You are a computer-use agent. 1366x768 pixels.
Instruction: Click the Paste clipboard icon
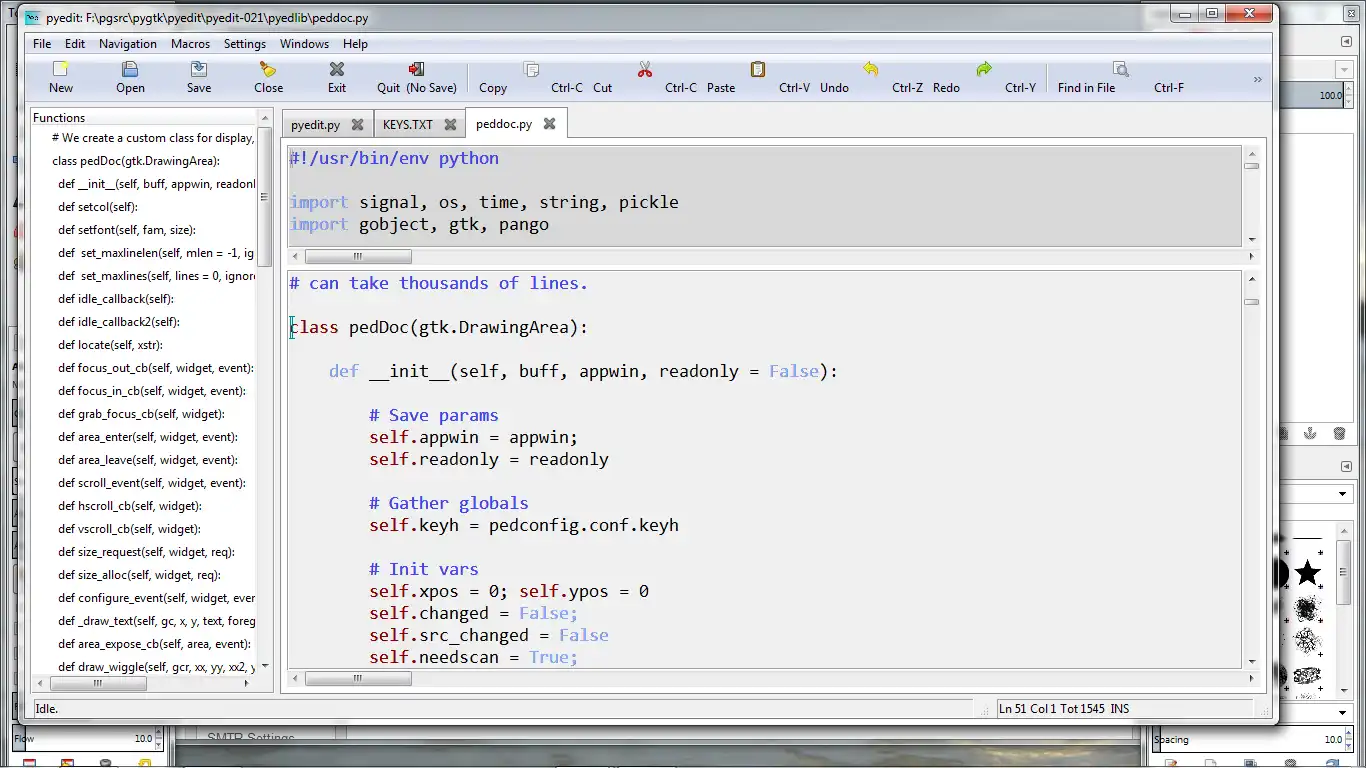point(758,69)
